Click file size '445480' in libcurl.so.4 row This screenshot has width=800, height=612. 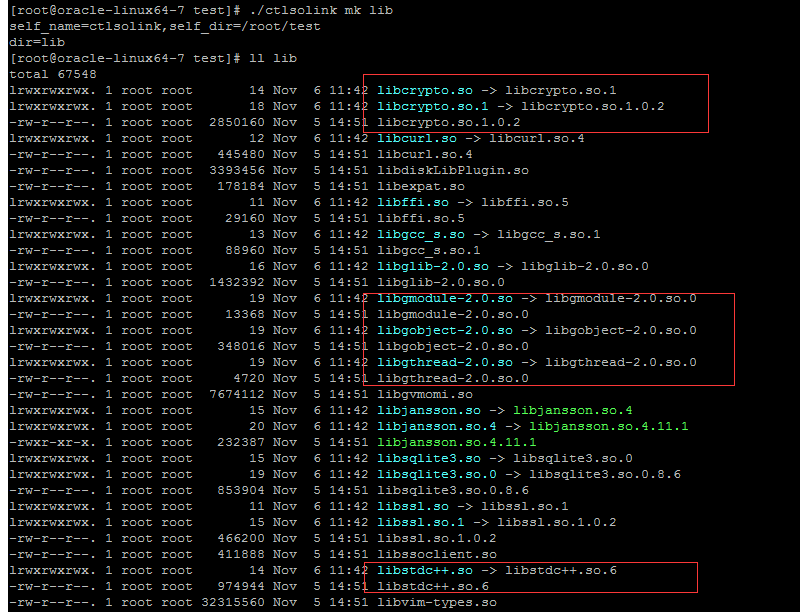[x=241, y=155]
